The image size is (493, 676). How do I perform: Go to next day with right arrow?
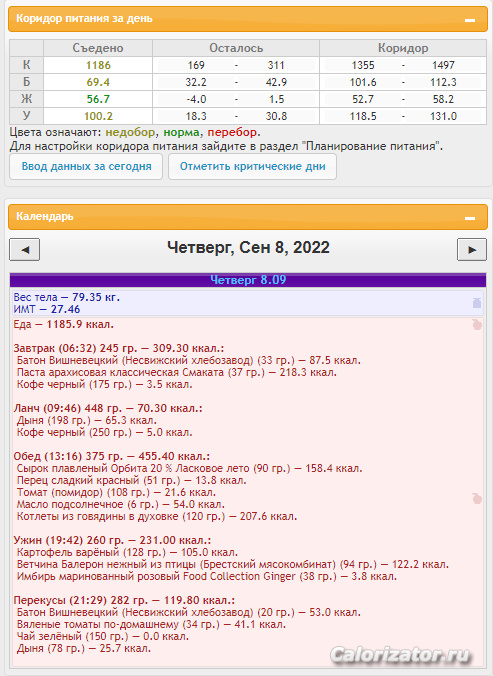pyautogui.click(x=472, y=250)
